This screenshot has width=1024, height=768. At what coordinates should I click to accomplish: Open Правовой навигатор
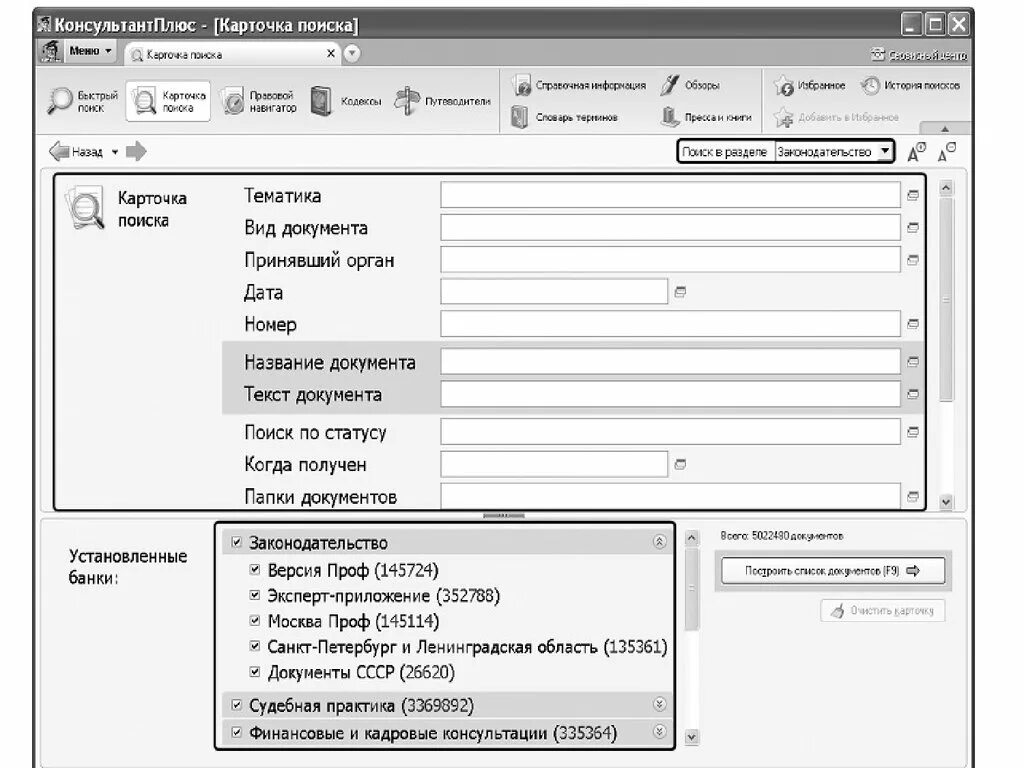click(258, 101)
